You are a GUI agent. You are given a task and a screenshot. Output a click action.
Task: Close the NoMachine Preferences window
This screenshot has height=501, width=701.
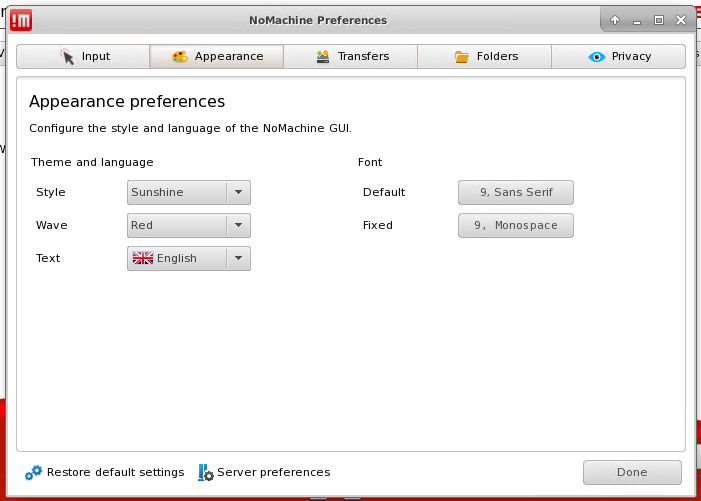point(681,20)
